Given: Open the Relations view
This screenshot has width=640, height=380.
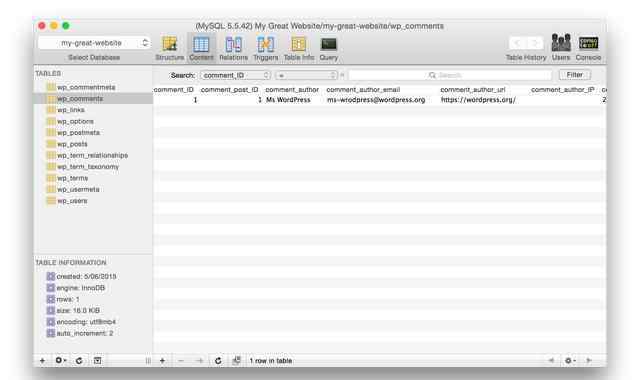Looking at the screenshot, I should coord(233,49).
